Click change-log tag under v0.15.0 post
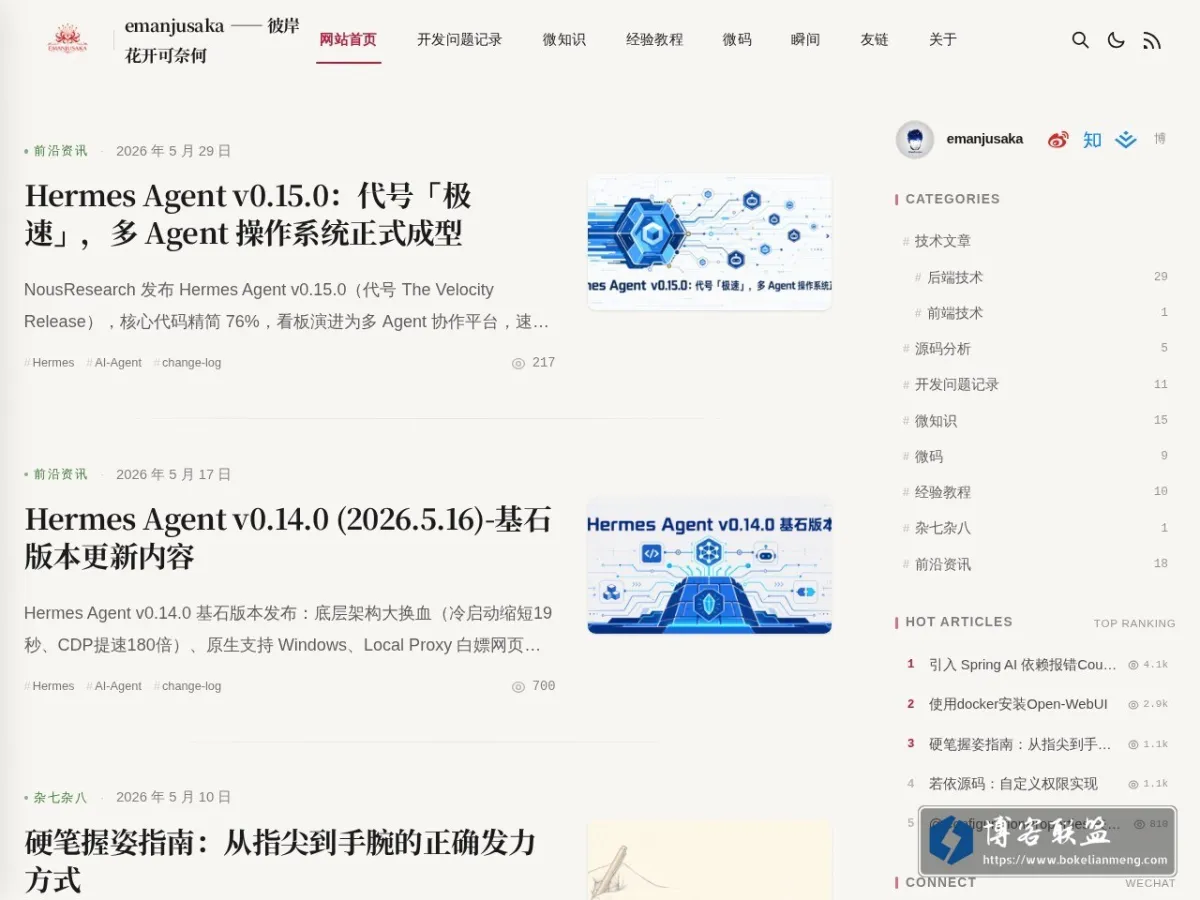Viewport: 1200px width, 900px height. point(187,363)
